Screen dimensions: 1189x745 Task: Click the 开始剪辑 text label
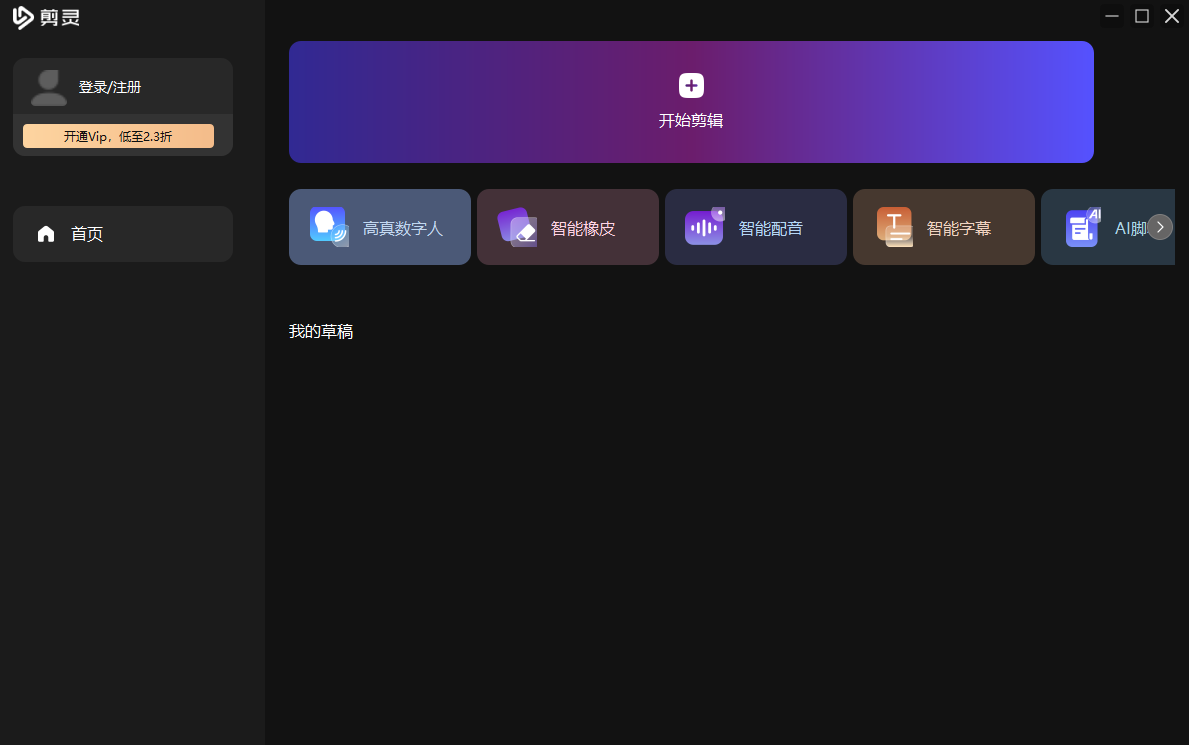(x=691, y=121)
